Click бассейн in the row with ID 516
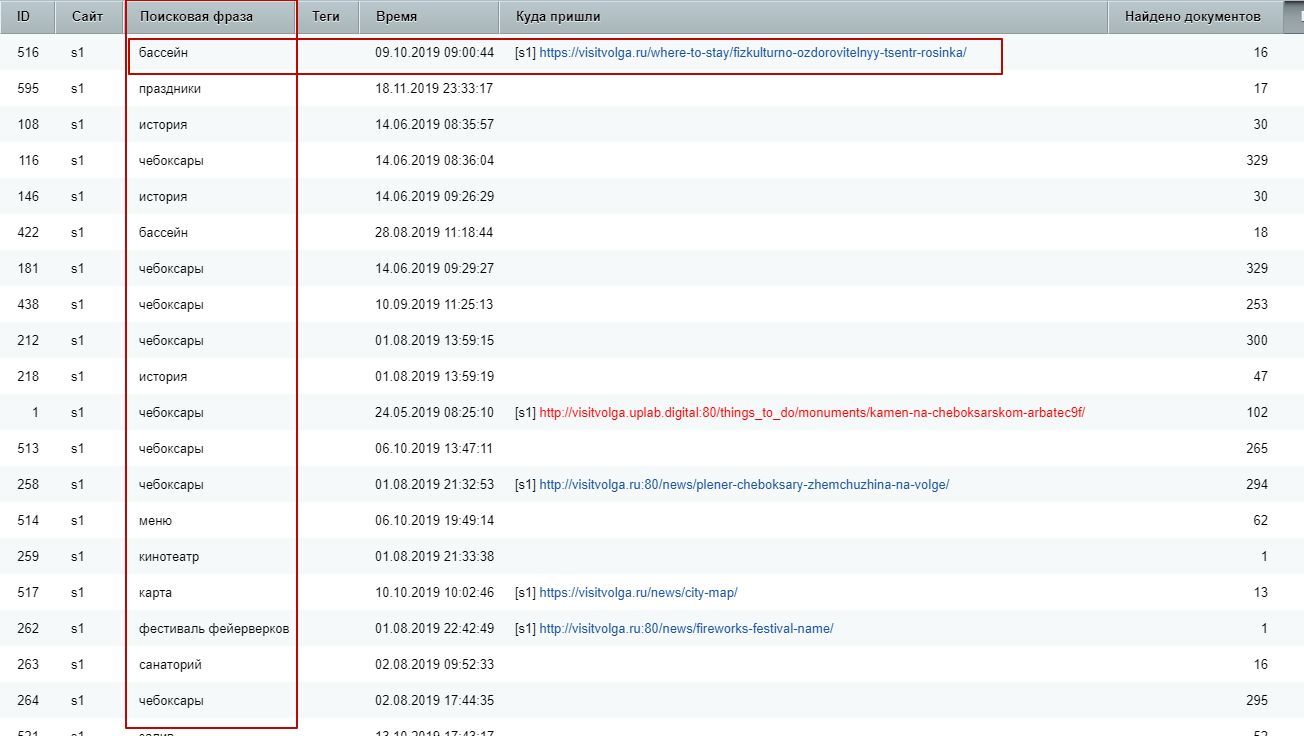The image size is (1304, 736). (x=163, y=53)
